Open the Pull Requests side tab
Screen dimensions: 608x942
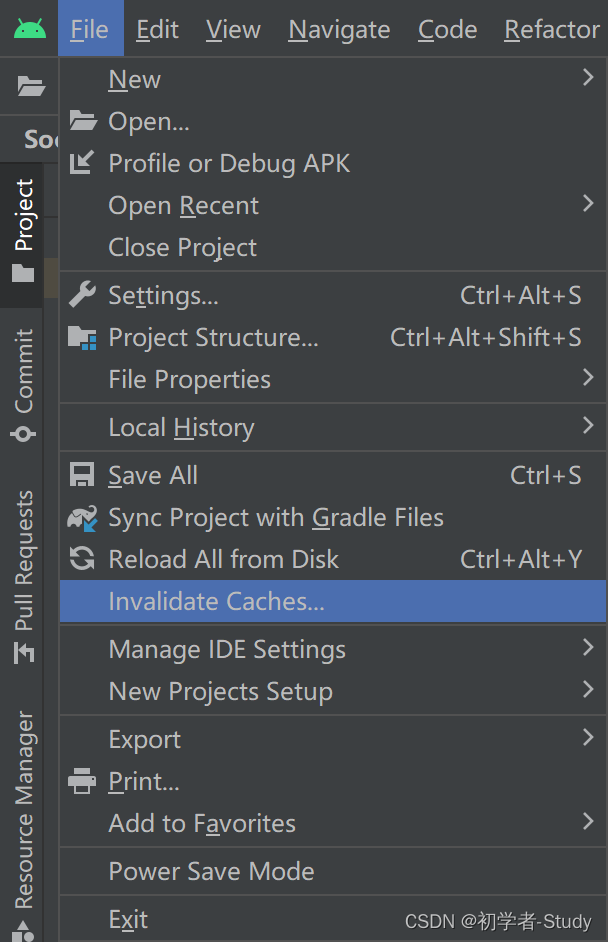(x=24, y=577)
